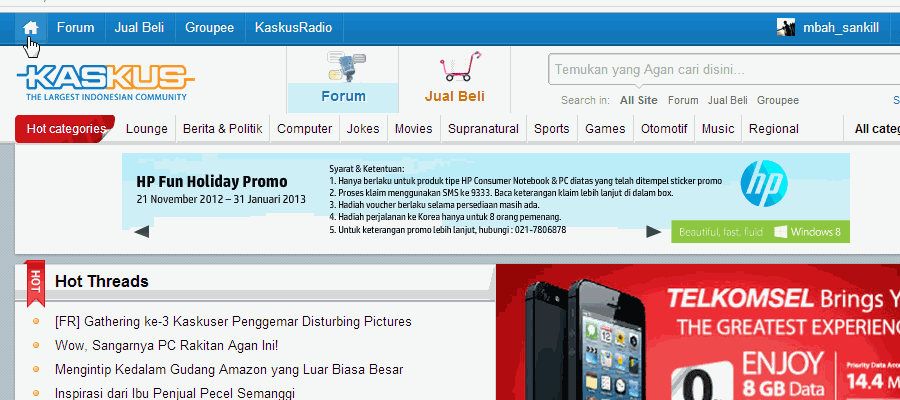Open the Jokes category
The image size is (900, 400).
363,129
